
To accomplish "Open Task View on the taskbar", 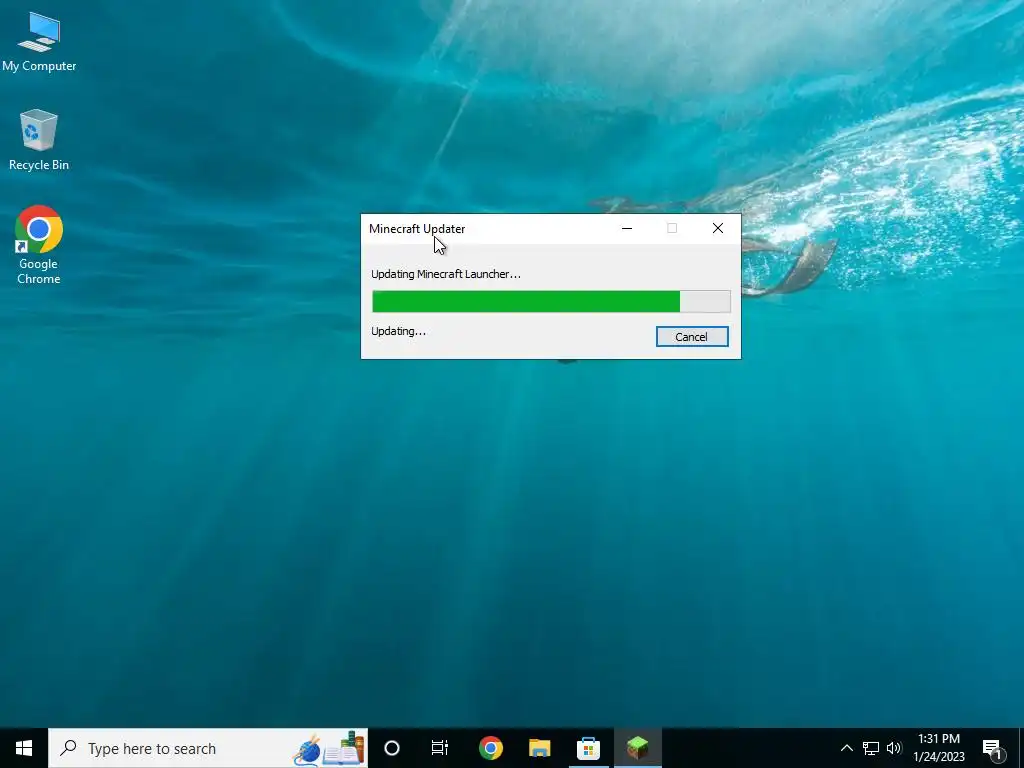I will [440, 748].
